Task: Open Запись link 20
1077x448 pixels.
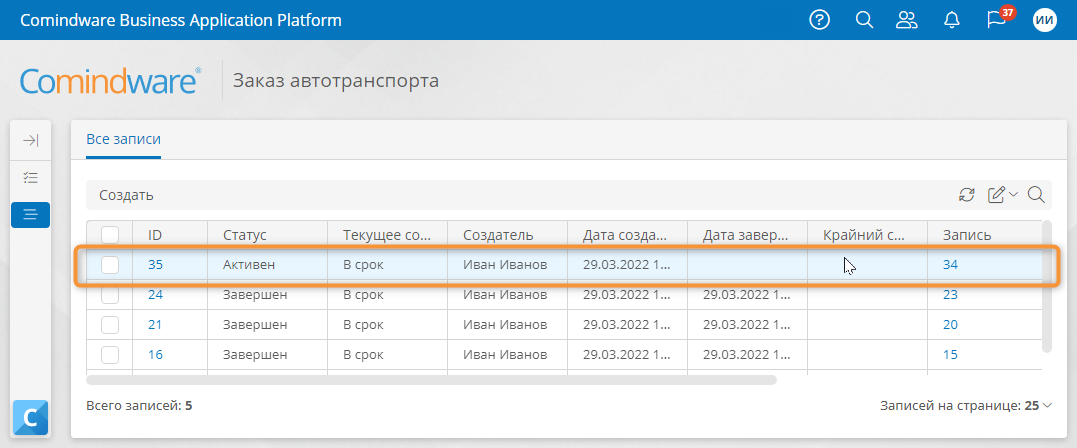Action: [950, 325]
